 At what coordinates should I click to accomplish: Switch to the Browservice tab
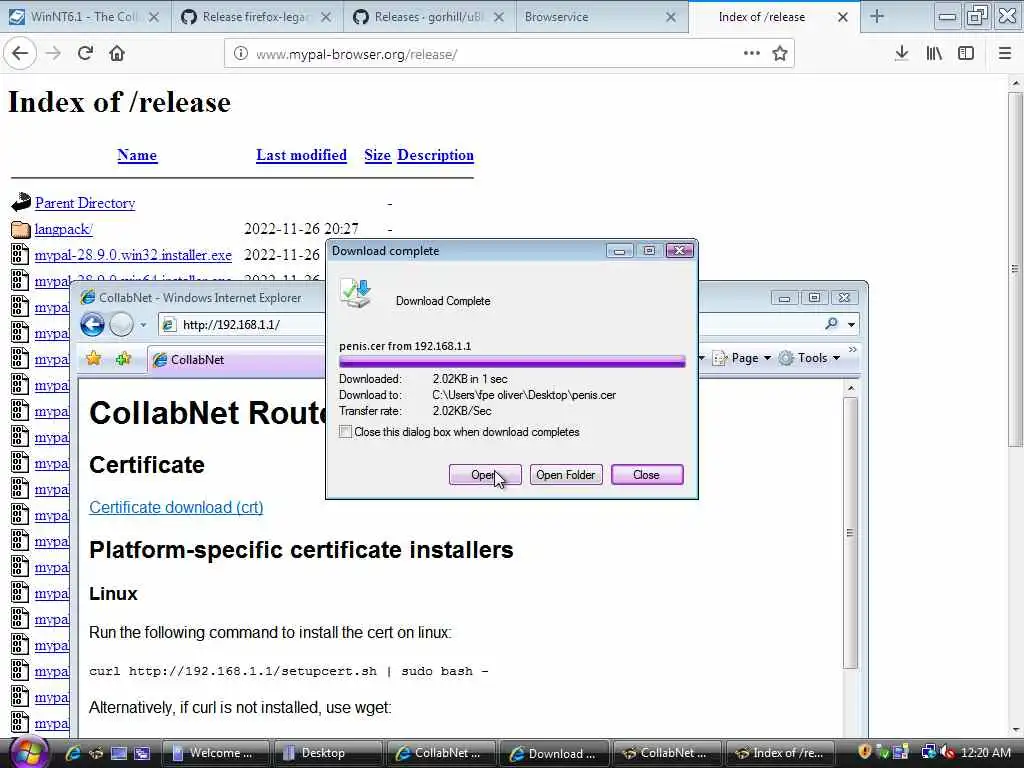click(601, 17)
